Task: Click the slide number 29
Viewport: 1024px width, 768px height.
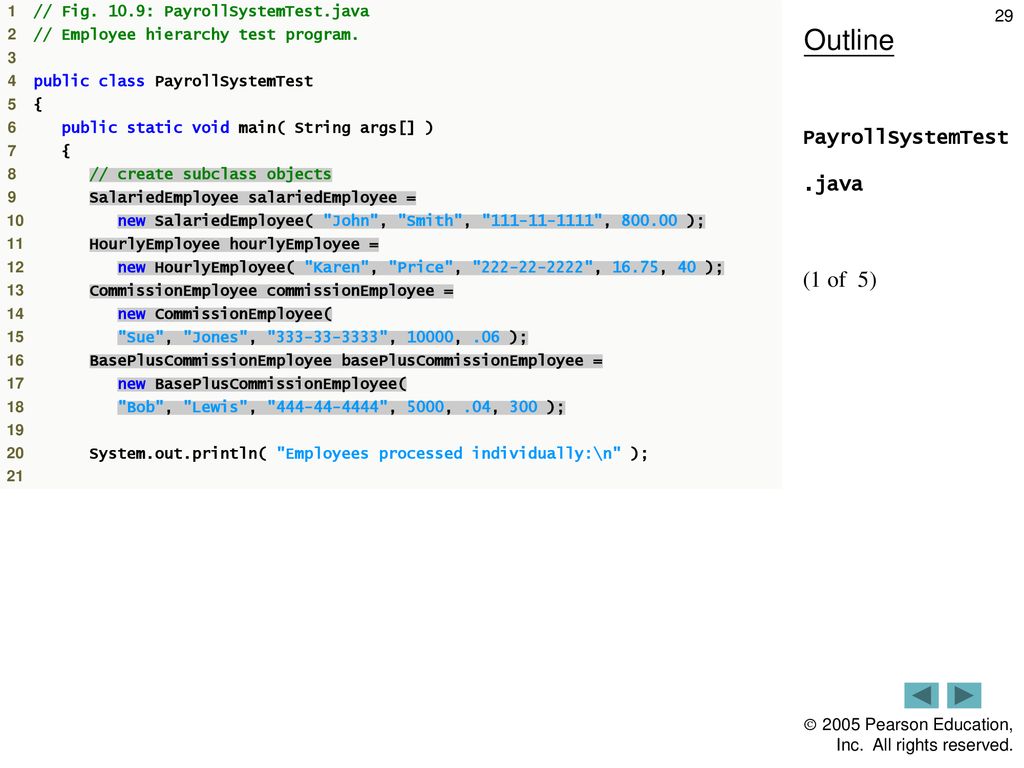Action: click(1003, 16)
